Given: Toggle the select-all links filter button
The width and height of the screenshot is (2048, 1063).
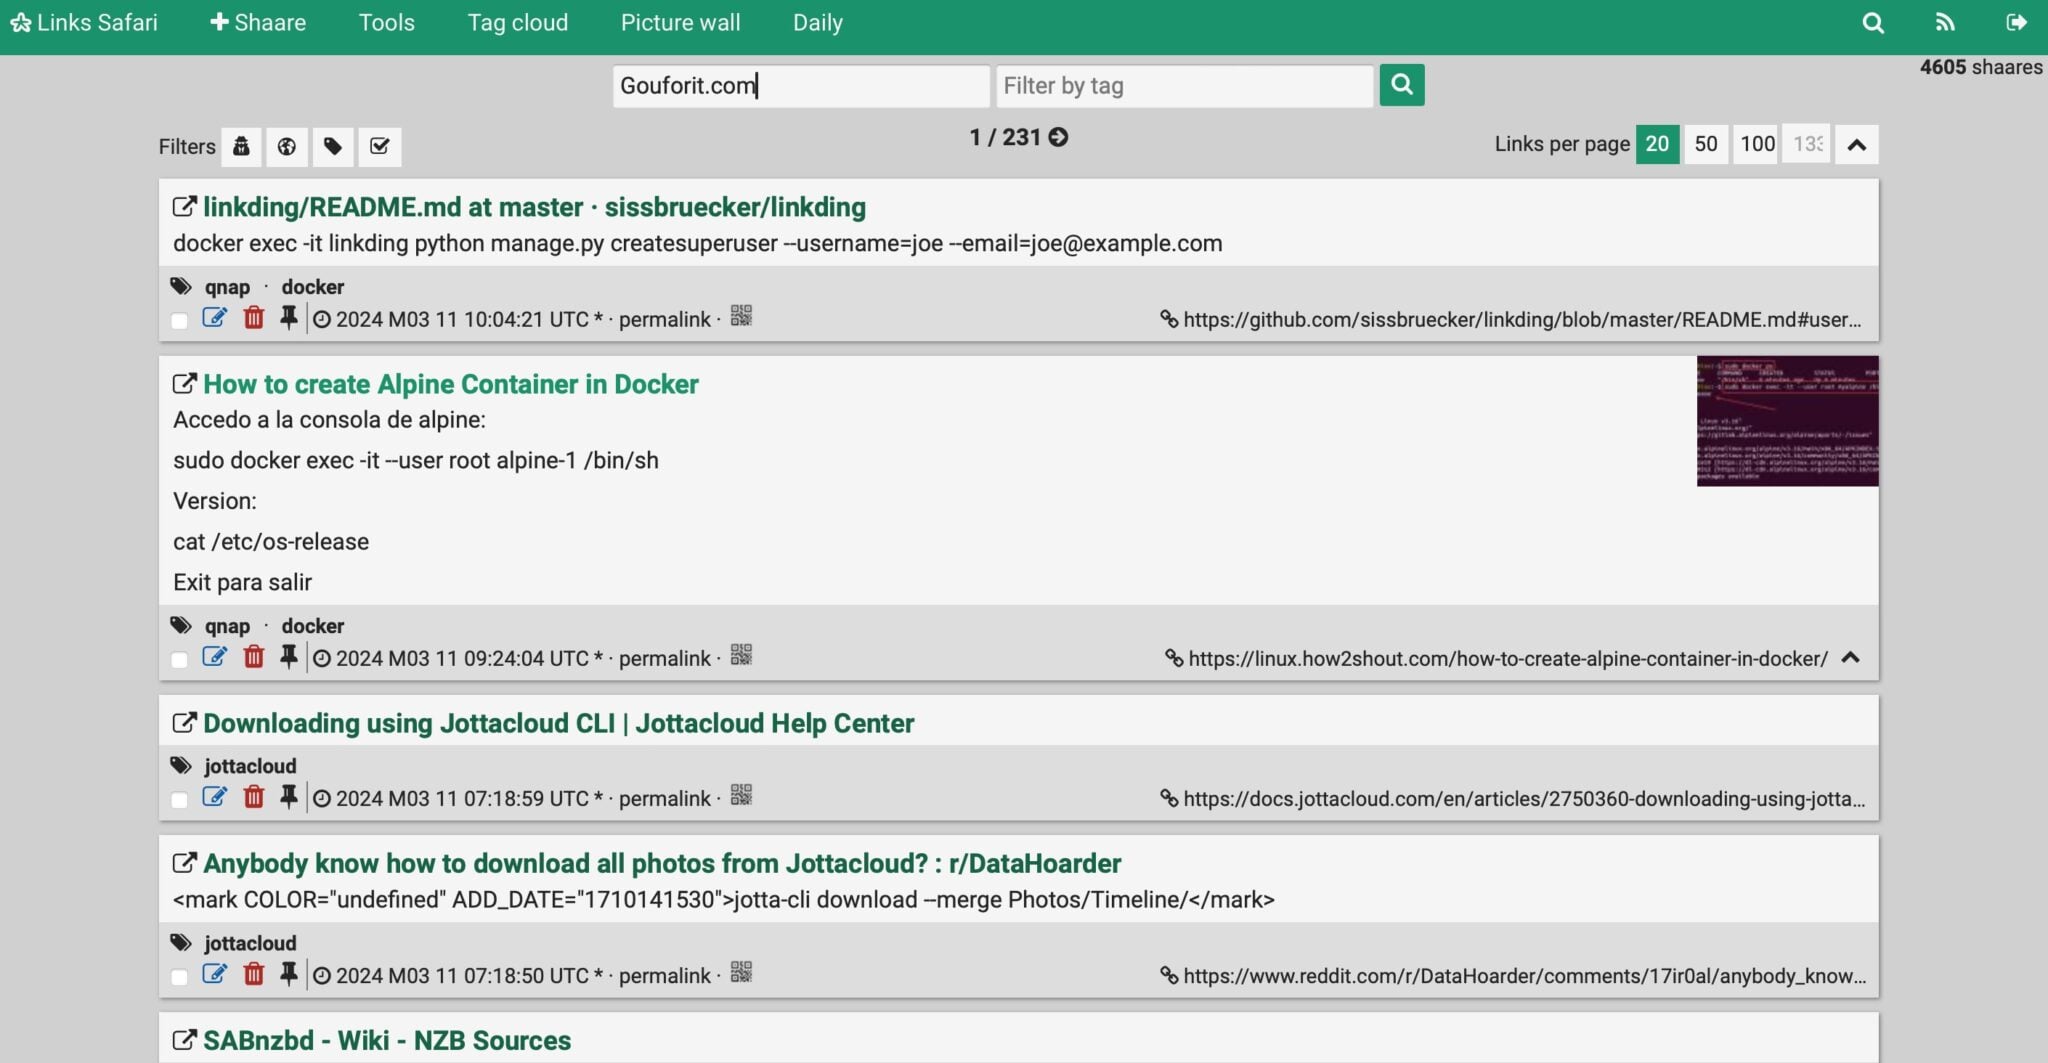Looking at the screenshot, I should click(379, 146).
